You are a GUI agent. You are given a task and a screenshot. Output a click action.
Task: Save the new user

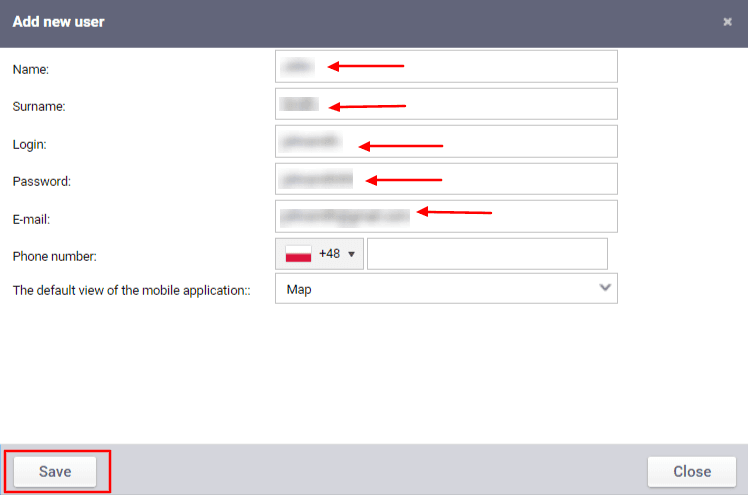[x=55, y=472]
